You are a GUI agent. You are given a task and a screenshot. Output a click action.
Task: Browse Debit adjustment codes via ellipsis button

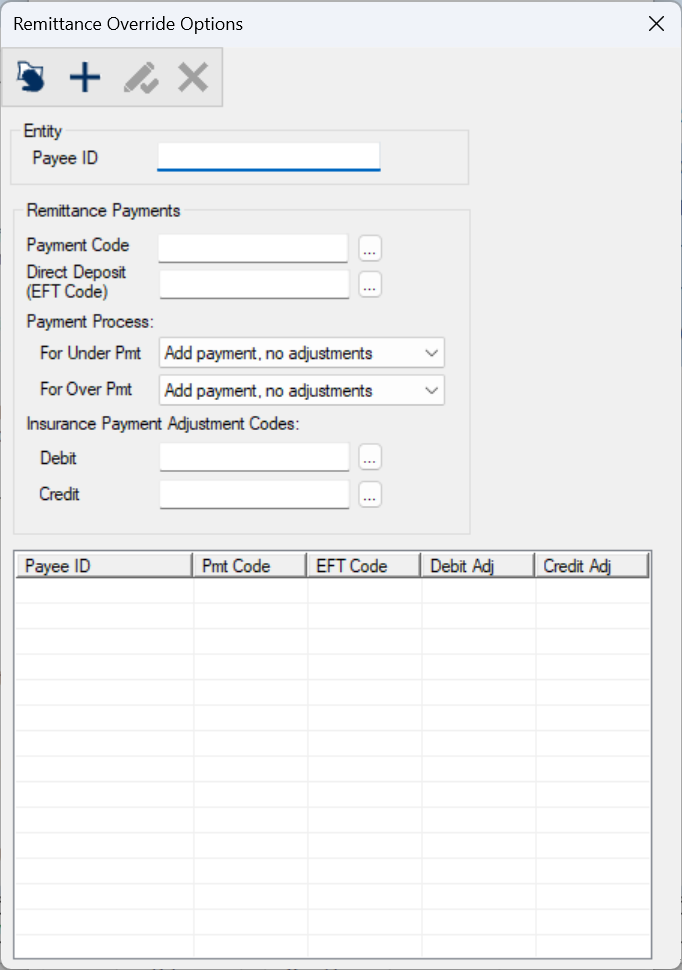coord(370,458)
